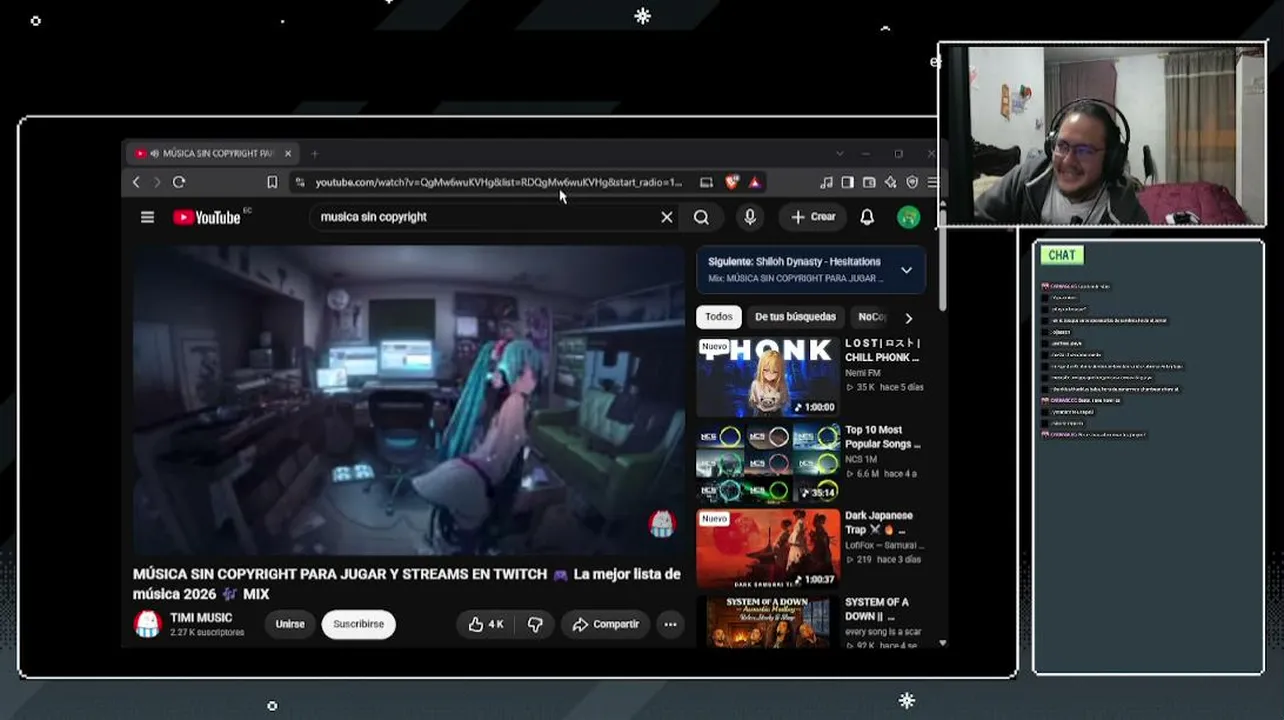Click the magnifying glass search button
This screenshot has height=720, width=1284.
[x=702, y=217]
